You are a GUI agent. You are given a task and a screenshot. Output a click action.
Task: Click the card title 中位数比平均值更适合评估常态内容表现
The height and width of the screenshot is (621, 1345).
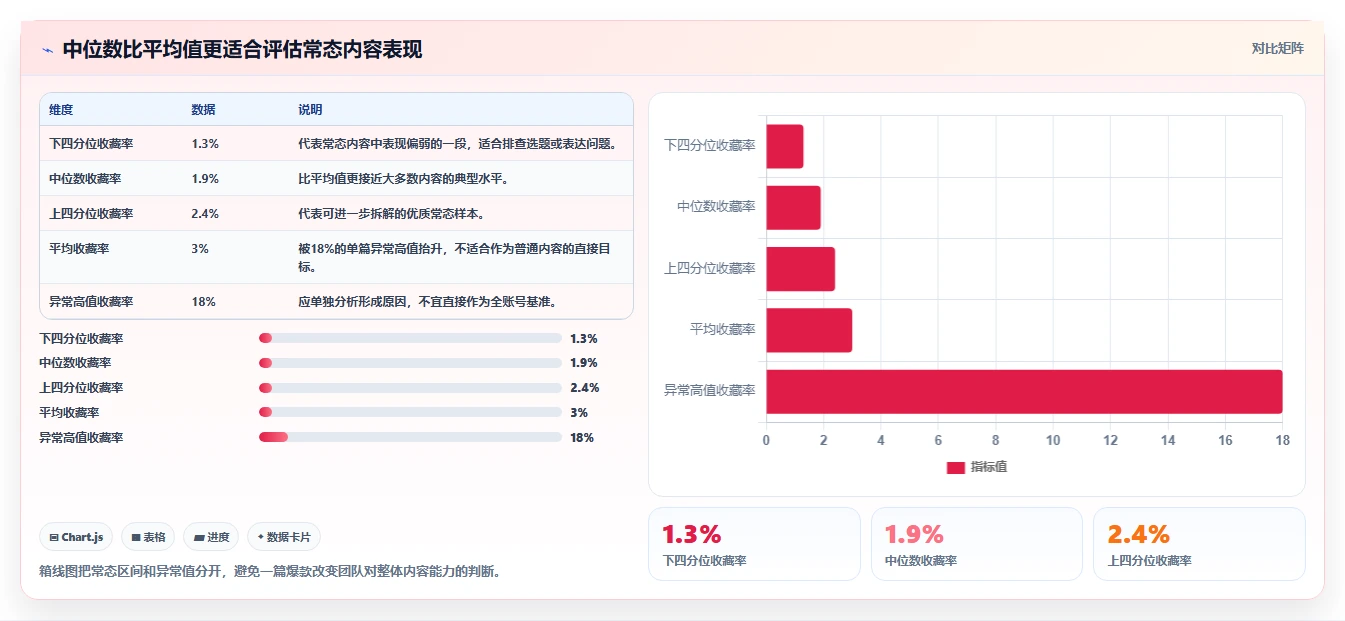tap(243, 49)
